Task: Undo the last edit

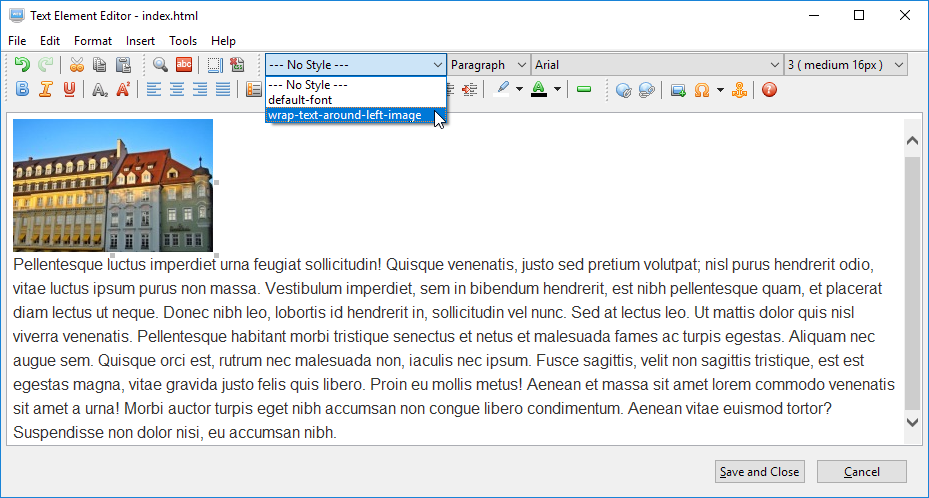Action: point(22,65)
